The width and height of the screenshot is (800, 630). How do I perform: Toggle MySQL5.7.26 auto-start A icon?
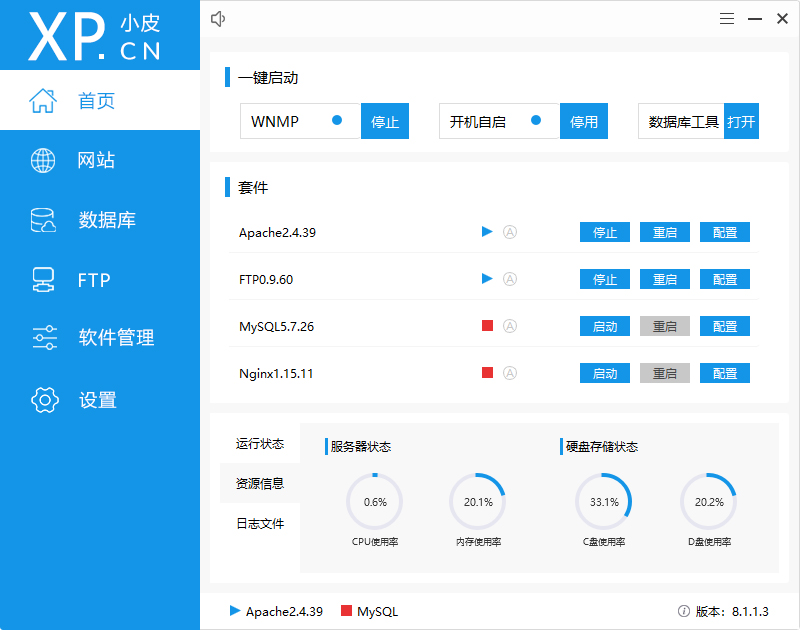tap(510, 326)
